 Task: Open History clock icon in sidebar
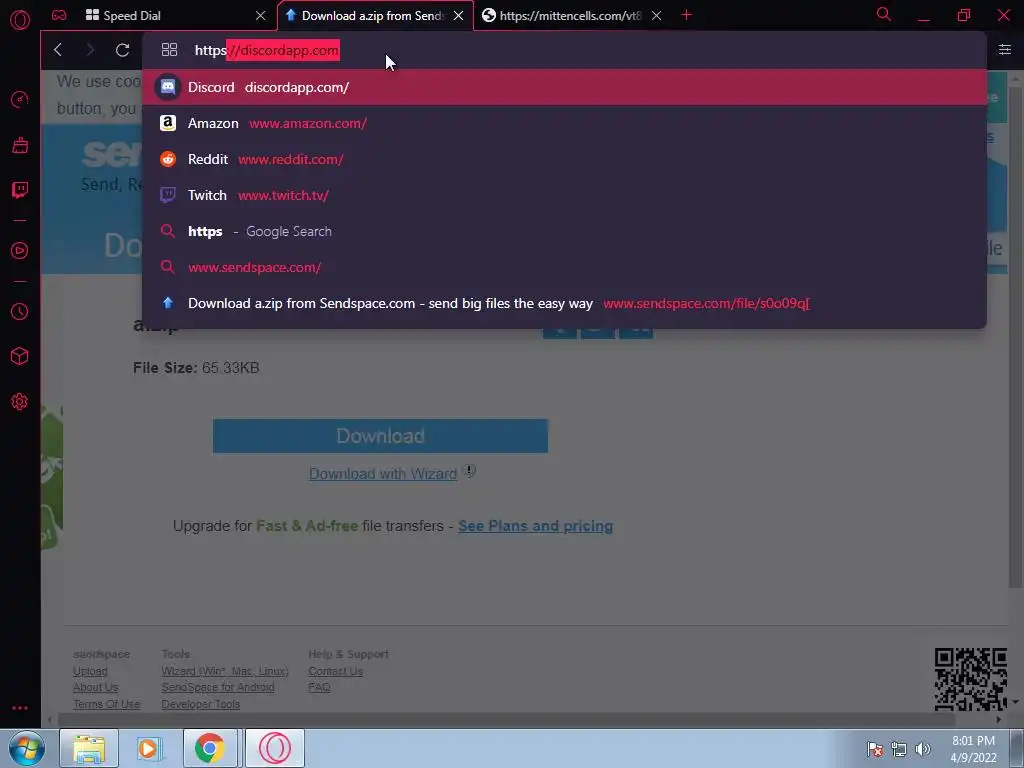20,312
